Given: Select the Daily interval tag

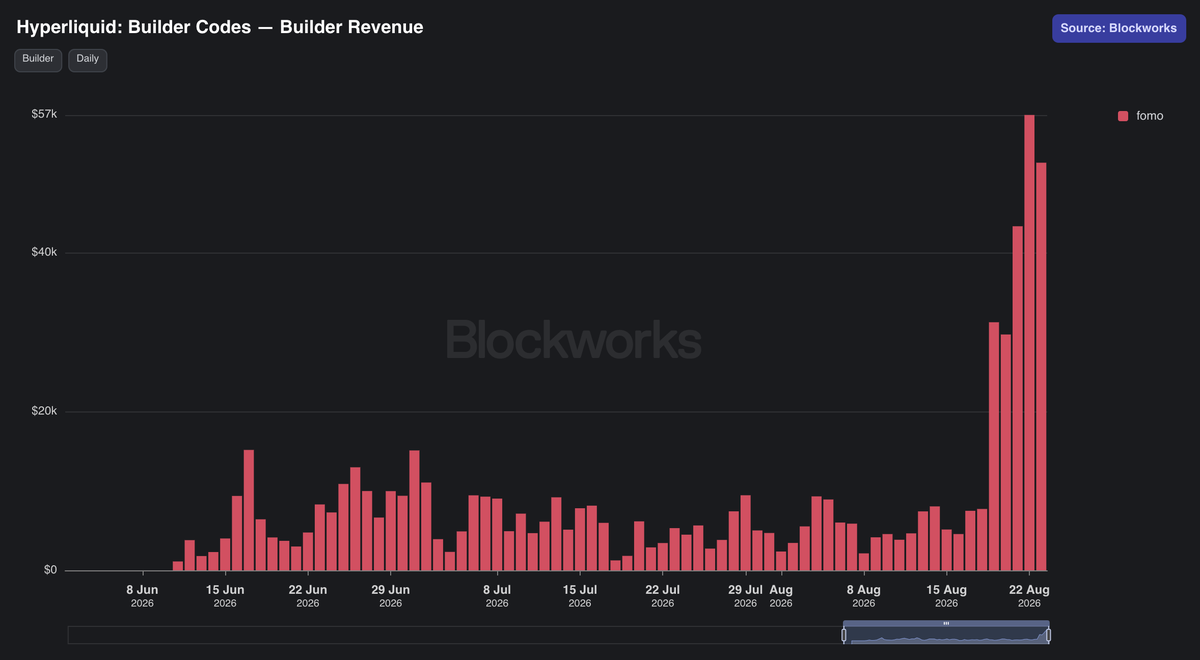Looking at the screenshot, I should coord(88,59).
